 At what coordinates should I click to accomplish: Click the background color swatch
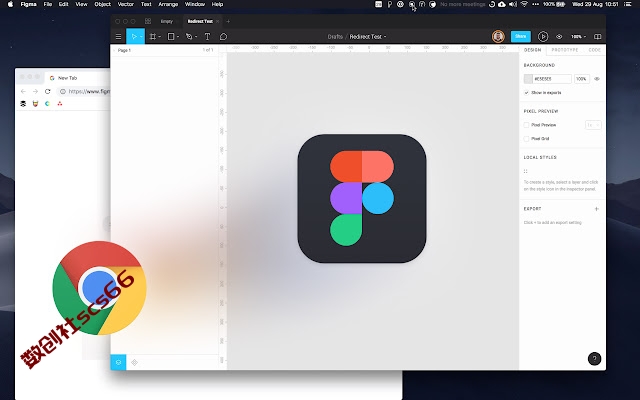[x=529, y=79]
